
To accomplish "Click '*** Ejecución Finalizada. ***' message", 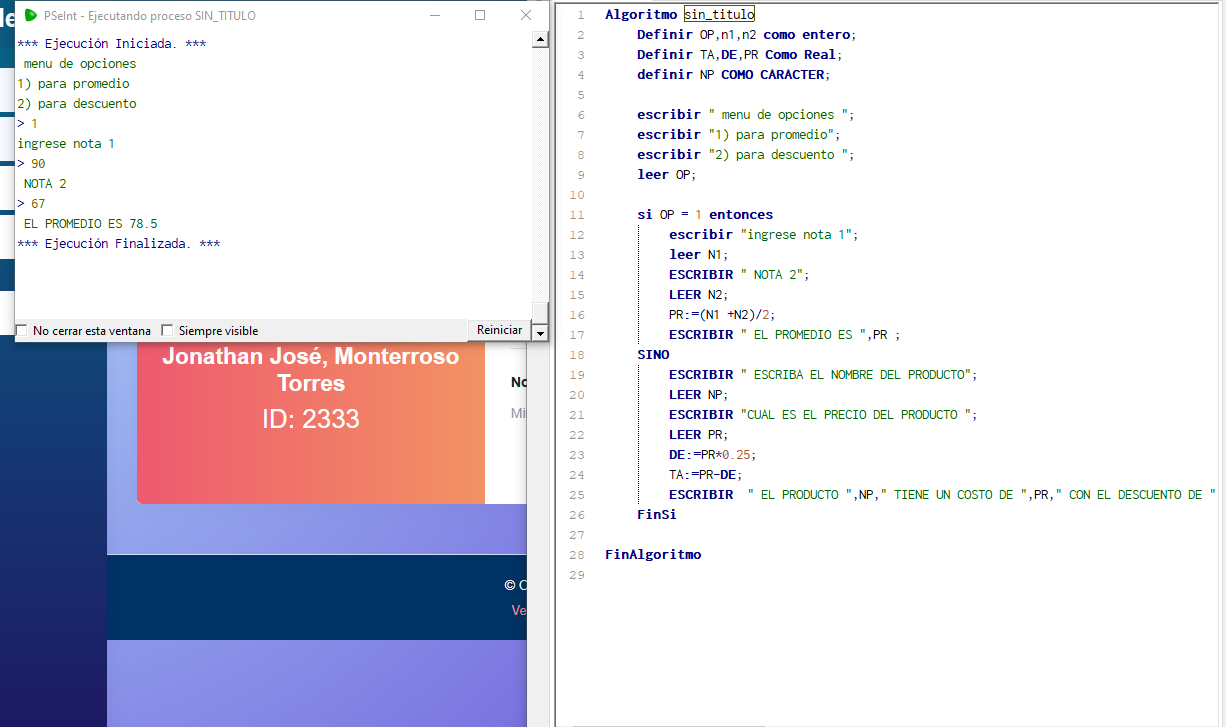I will pos(119,244).
